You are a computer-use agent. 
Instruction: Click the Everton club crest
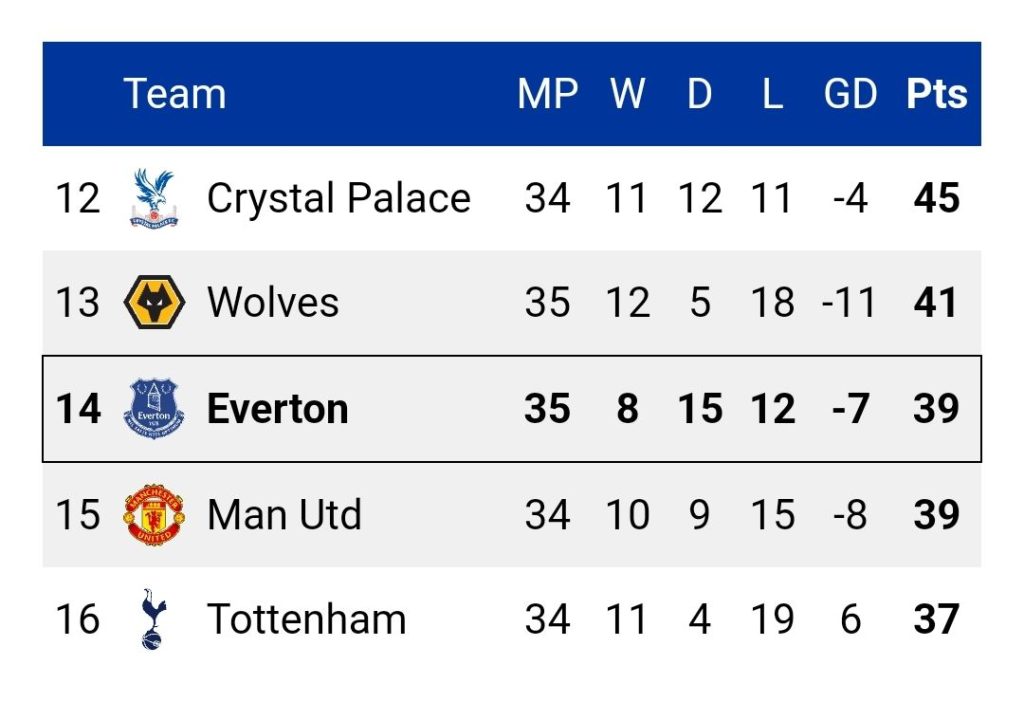click(154, 409)
